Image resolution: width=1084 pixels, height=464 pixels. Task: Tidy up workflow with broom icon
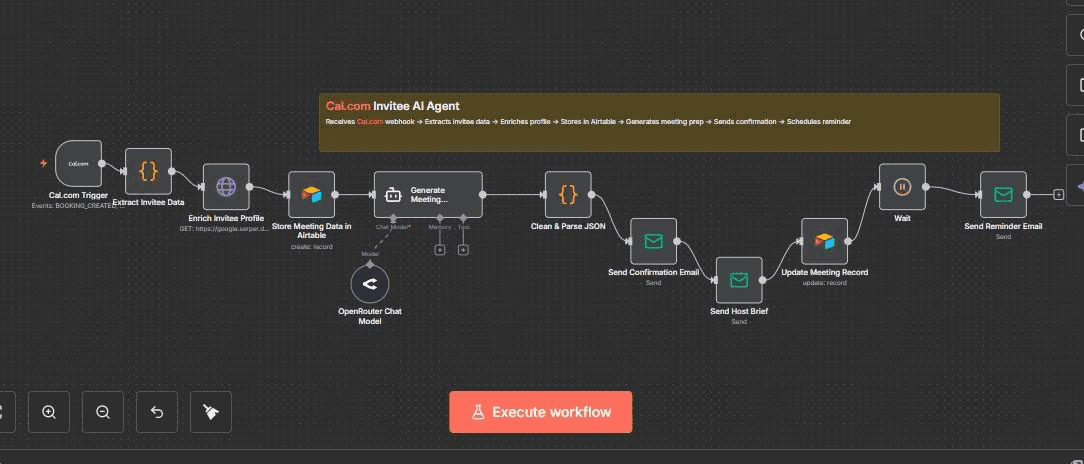(211, 412)
